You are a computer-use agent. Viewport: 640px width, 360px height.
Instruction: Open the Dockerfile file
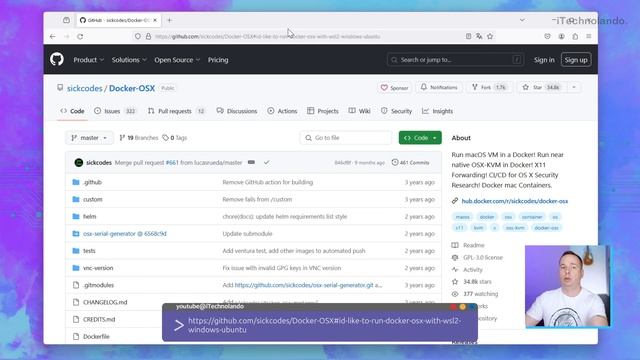coord(96,336)
